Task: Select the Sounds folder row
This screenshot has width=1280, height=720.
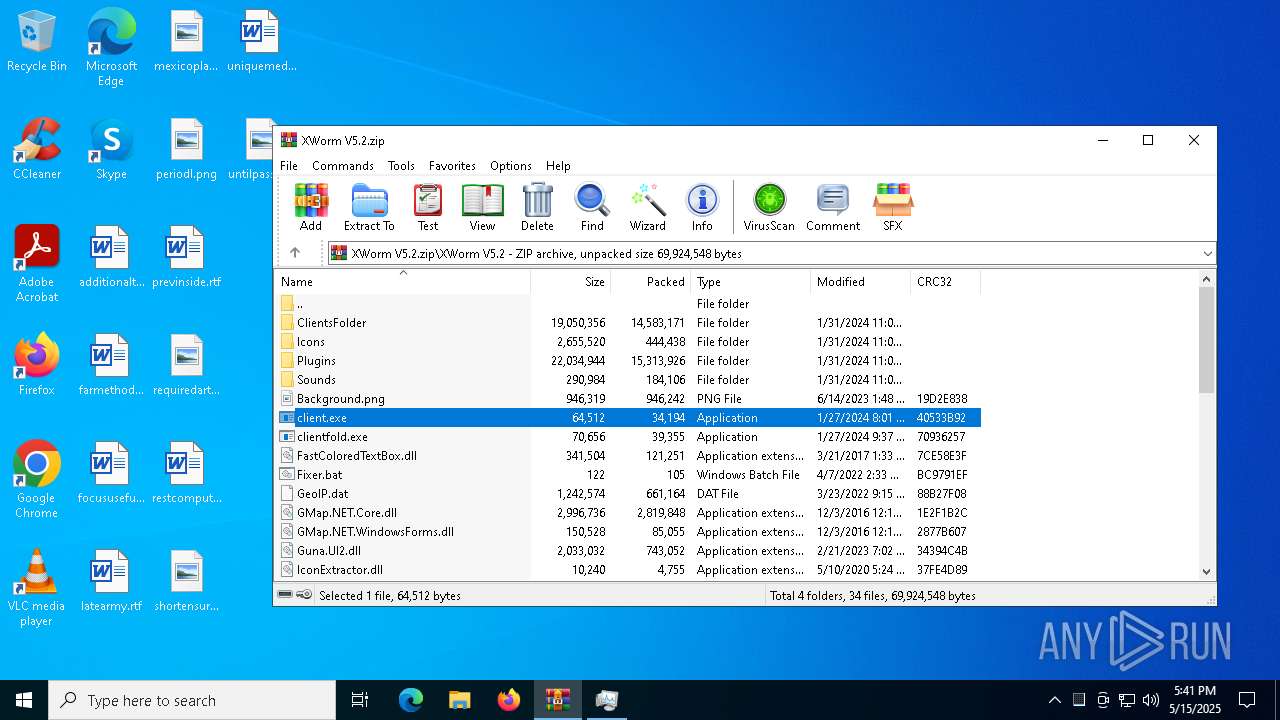Action: (x=628, y=380)
